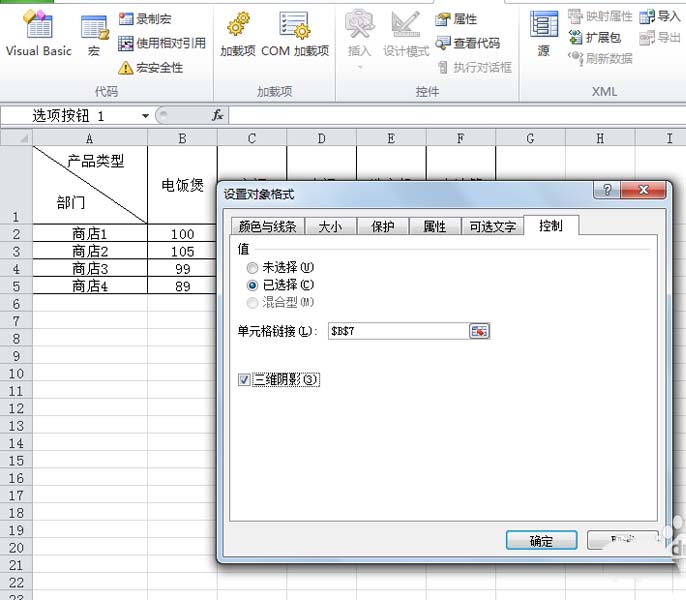Screen dimensions: 686x600
Task: Open COM 加载项 dialog
Action: pos(295,35)
